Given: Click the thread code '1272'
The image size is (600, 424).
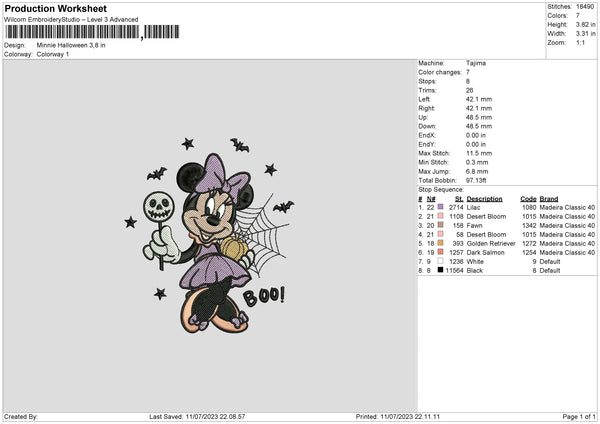Looking at the screenshot, I should pos(529,243).
